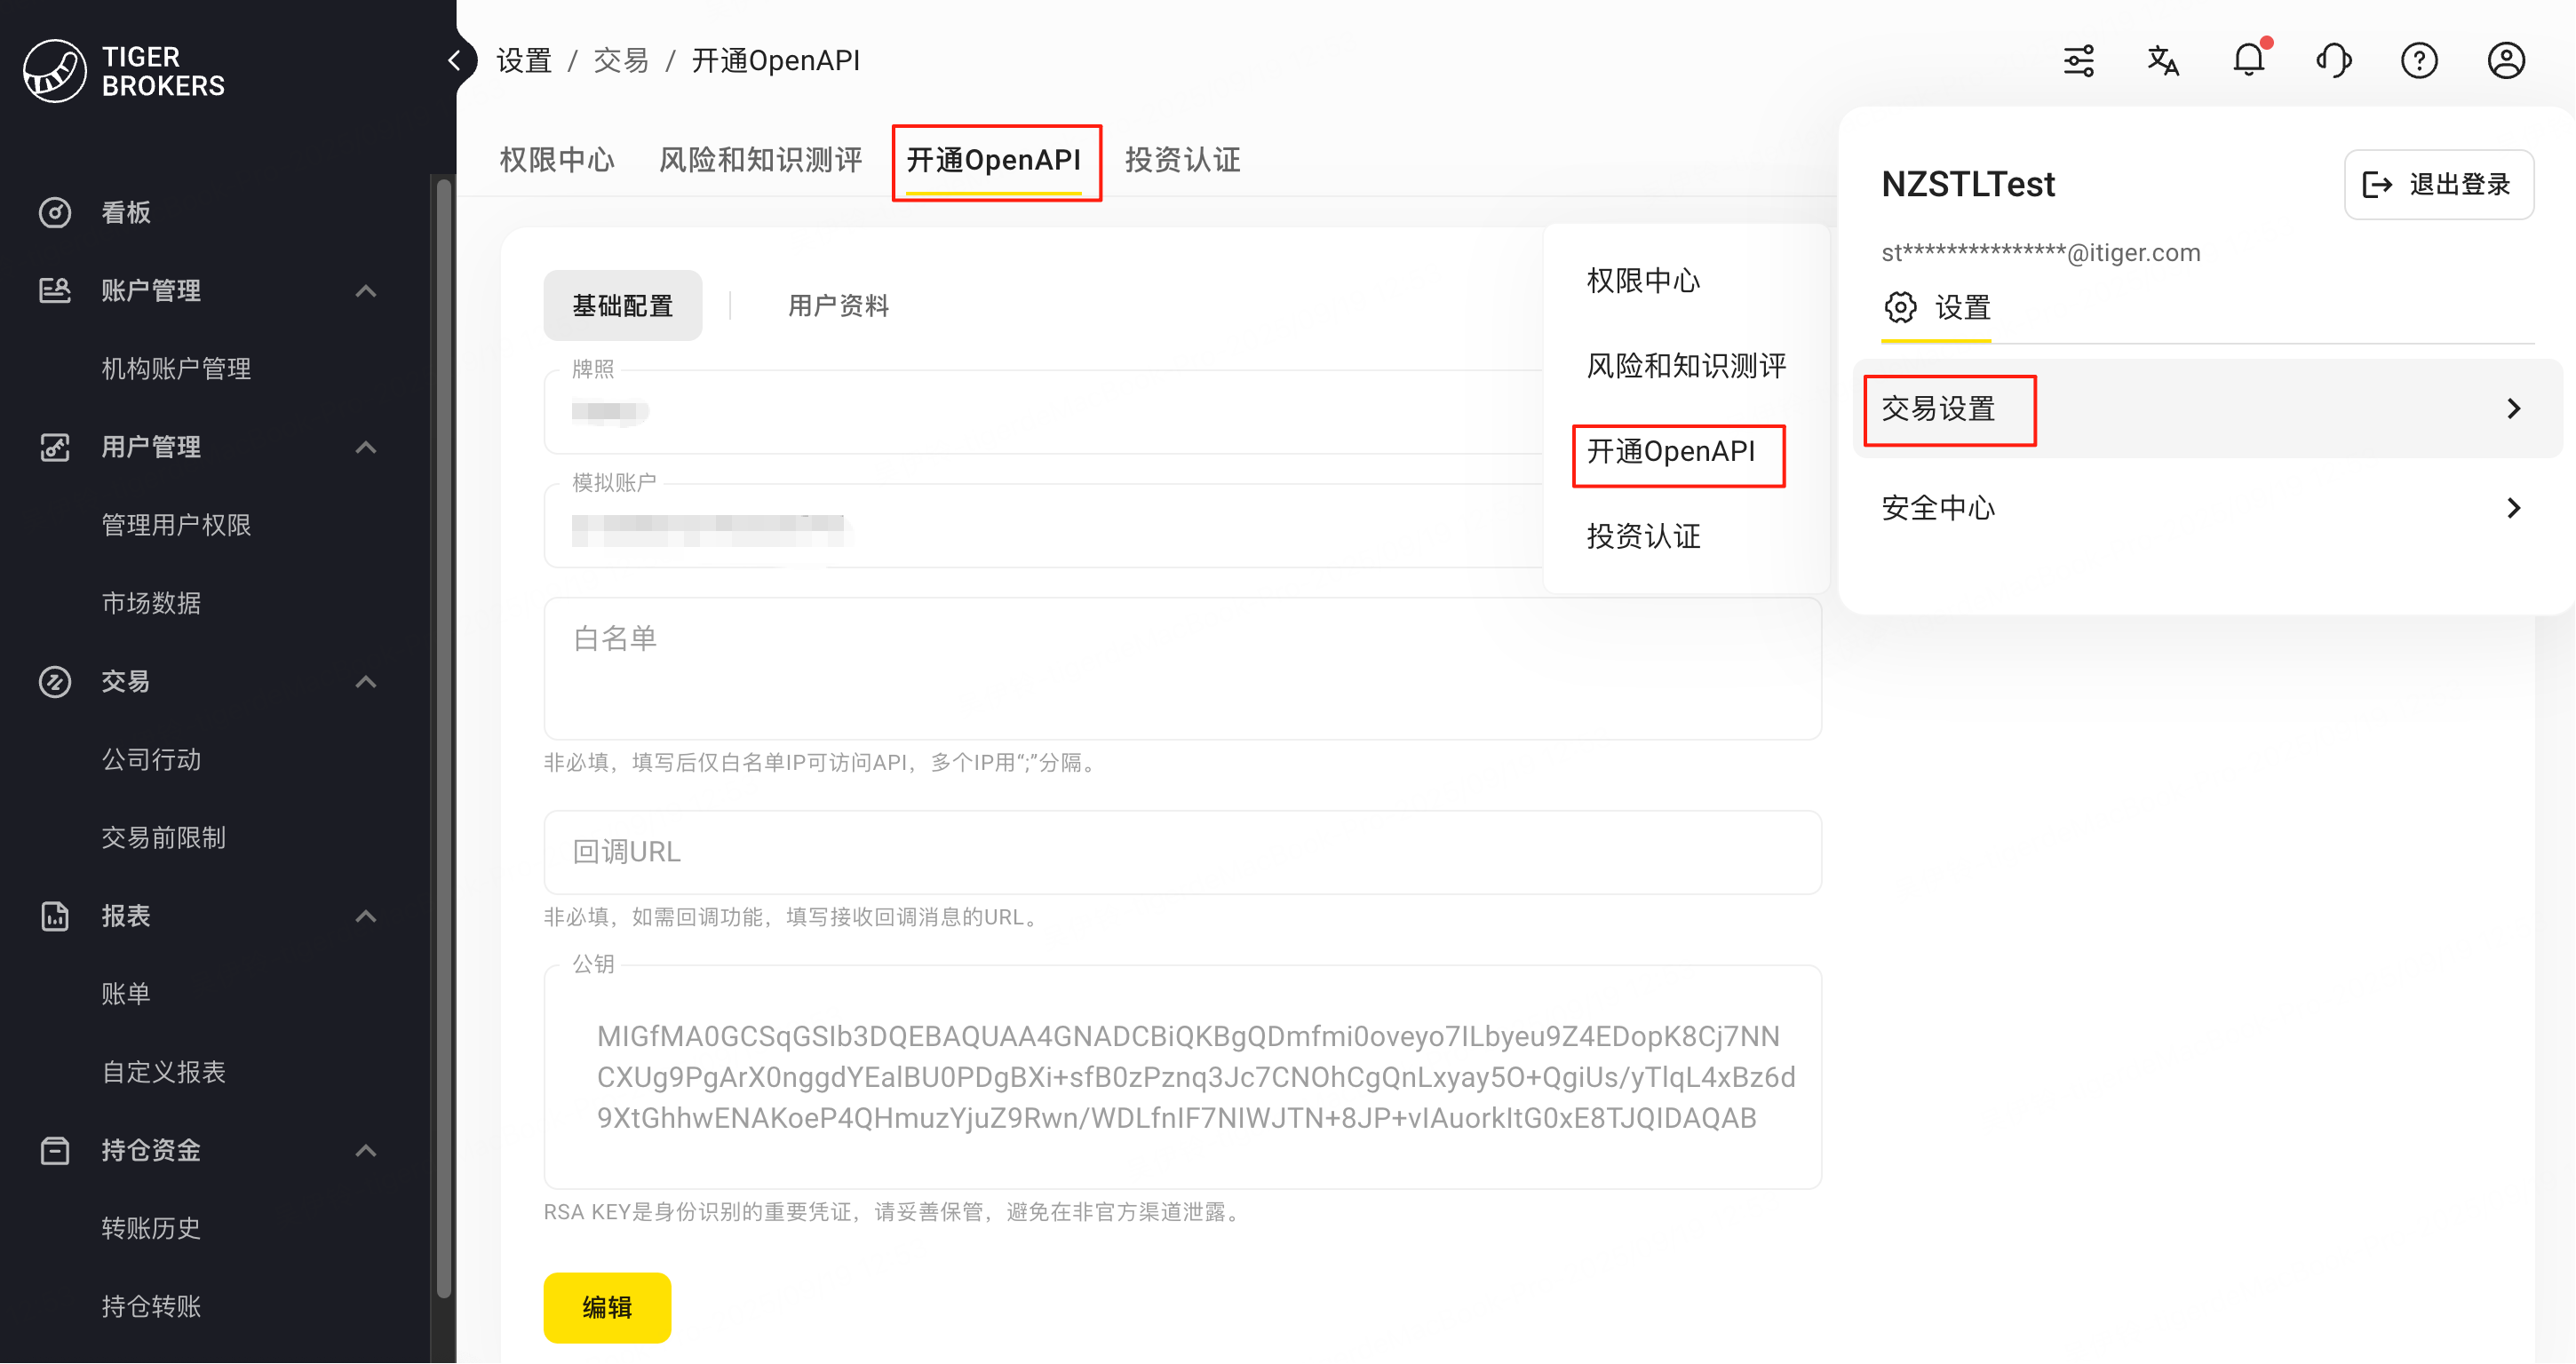
Task: Collapse the sidebar with the arrow toggle
Action: pos(454,61)
